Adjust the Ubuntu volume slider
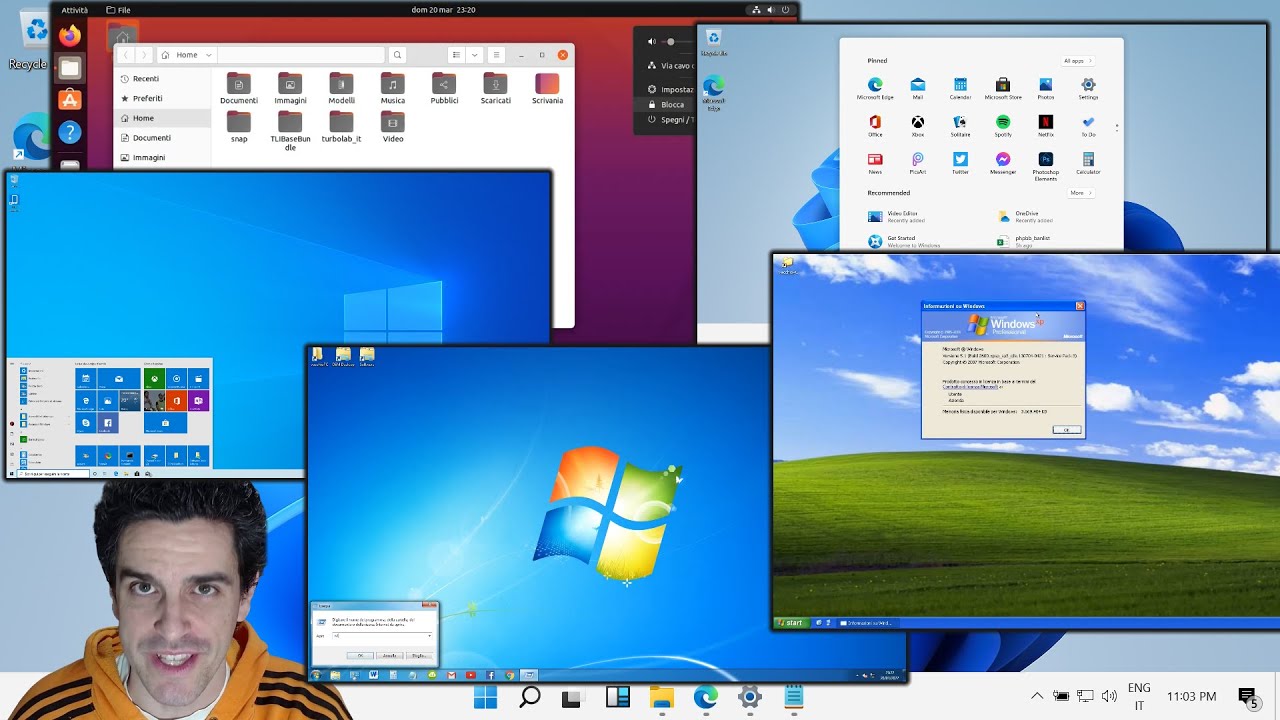The image size is (1280, 720). 670,41
